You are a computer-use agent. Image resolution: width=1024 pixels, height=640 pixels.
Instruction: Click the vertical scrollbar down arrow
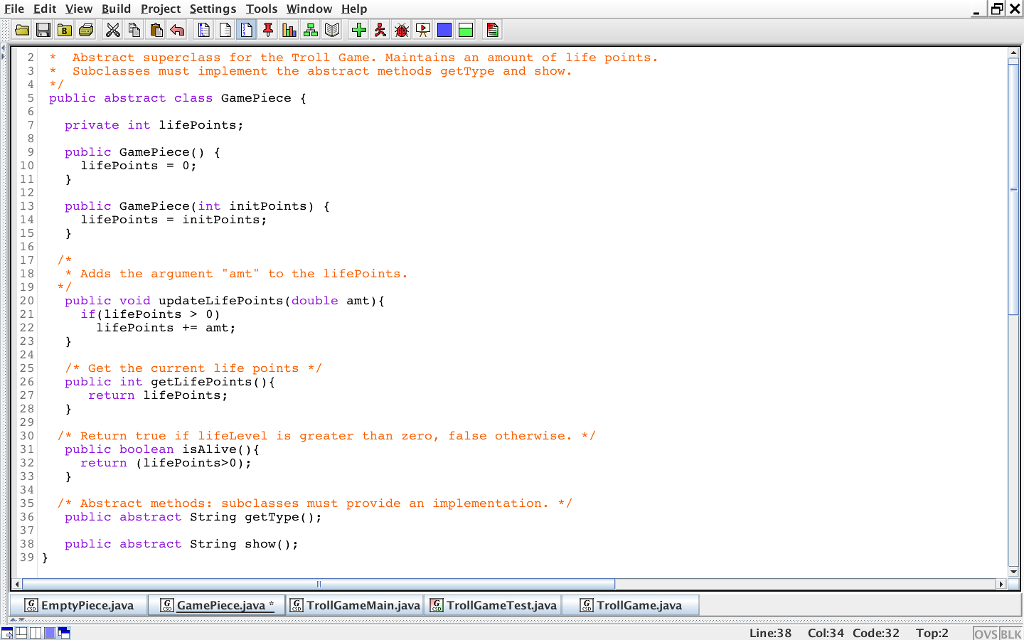(x=1013, y=571)
